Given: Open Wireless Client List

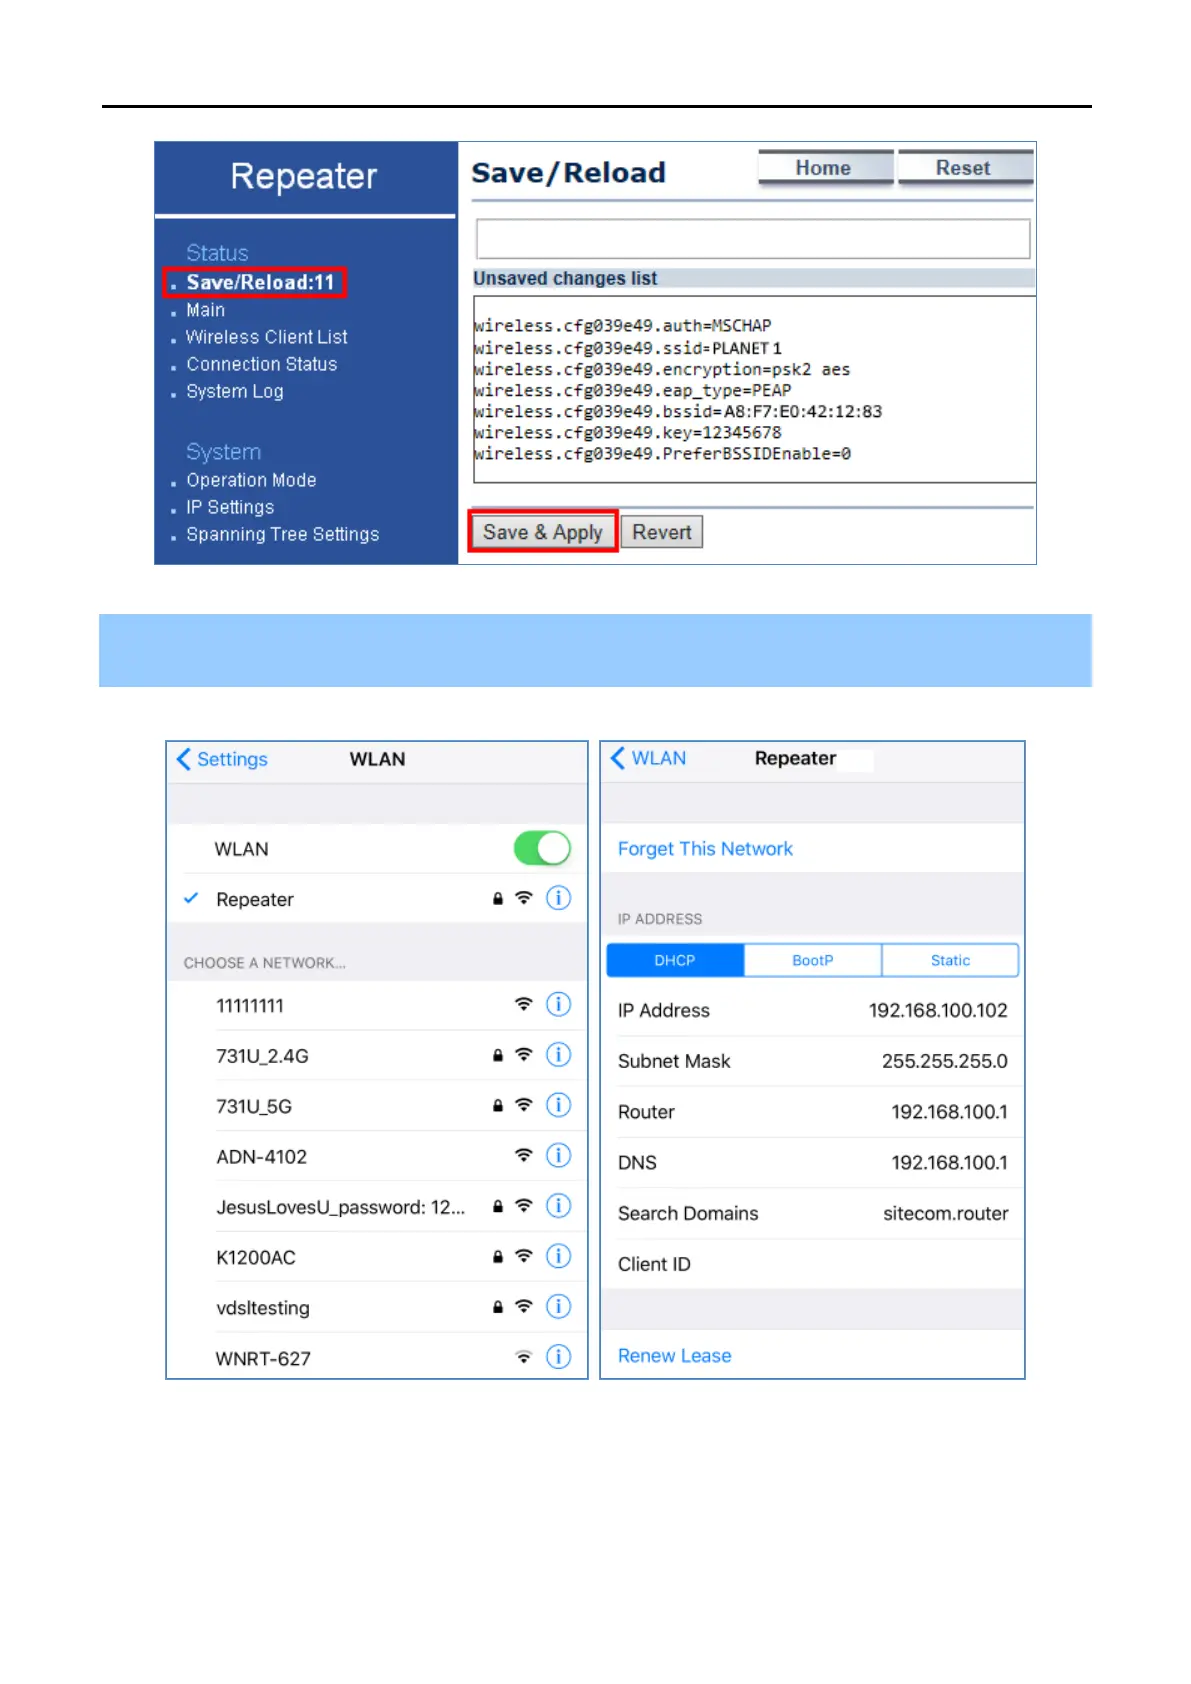Looking at the screenshot, I should (266, 337).
